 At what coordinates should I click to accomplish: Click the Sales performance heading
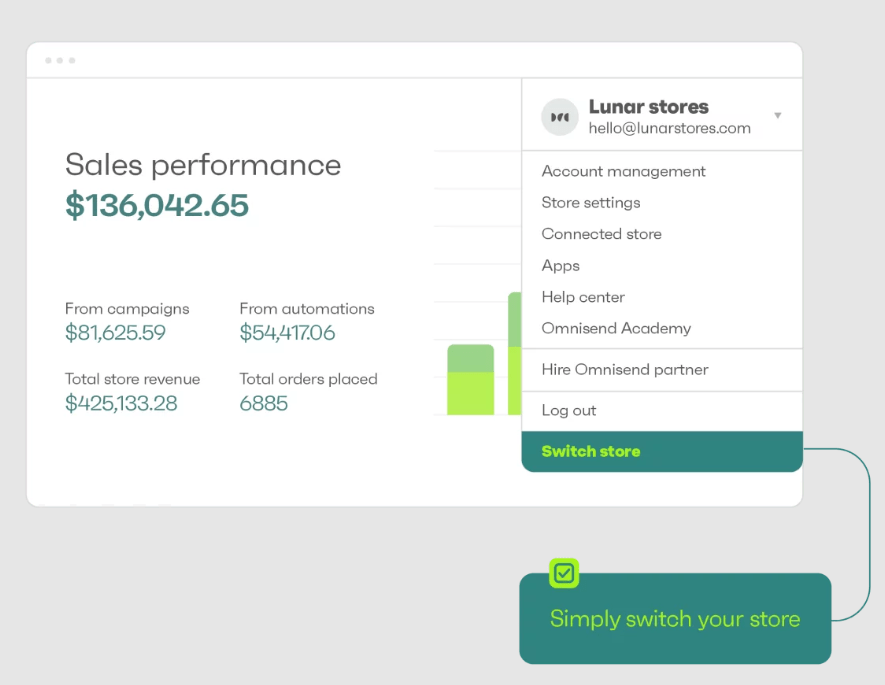click(203, 165)
